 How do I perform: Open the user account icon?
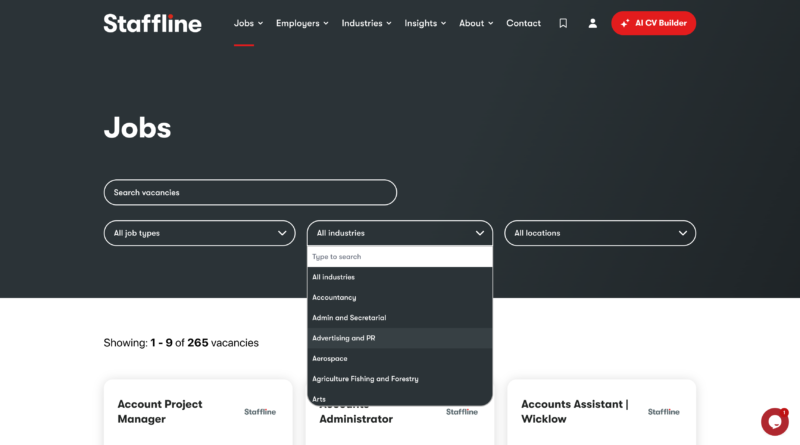tap(592, 23)
